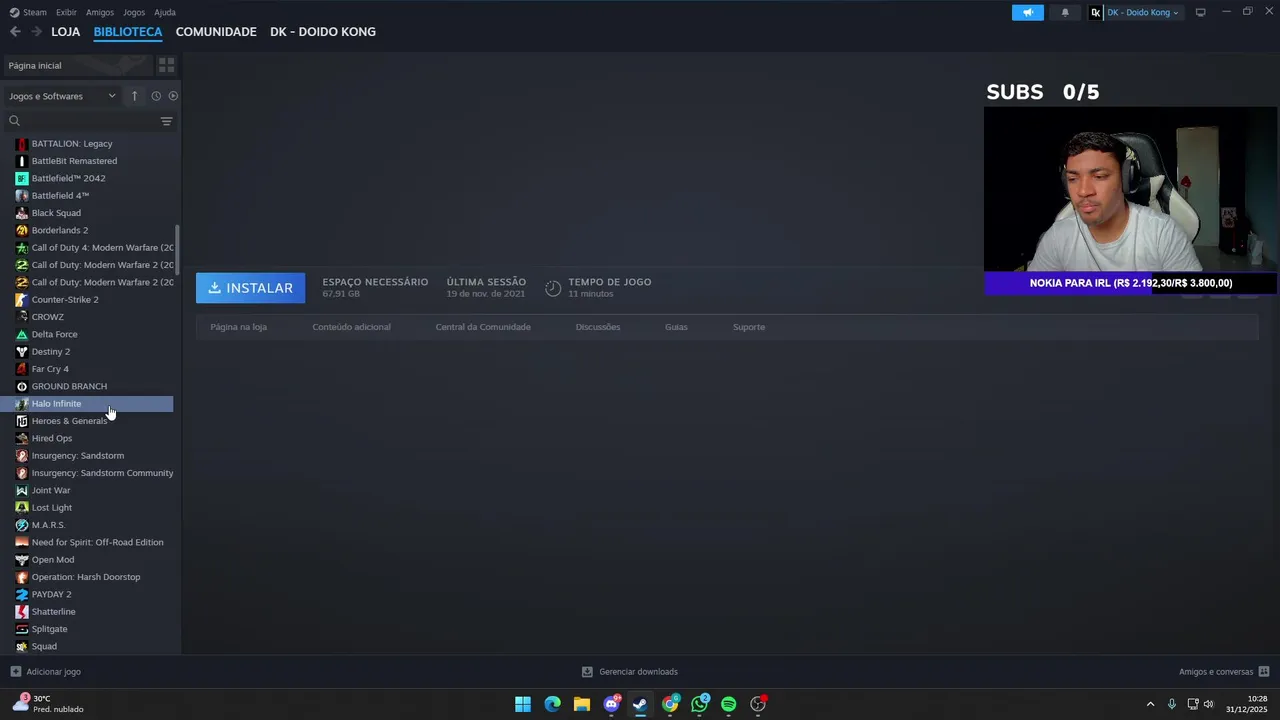Switch to the collections grid view icon
The image size is (1280, 720).
pyautogui.click(x=166, y=65)
